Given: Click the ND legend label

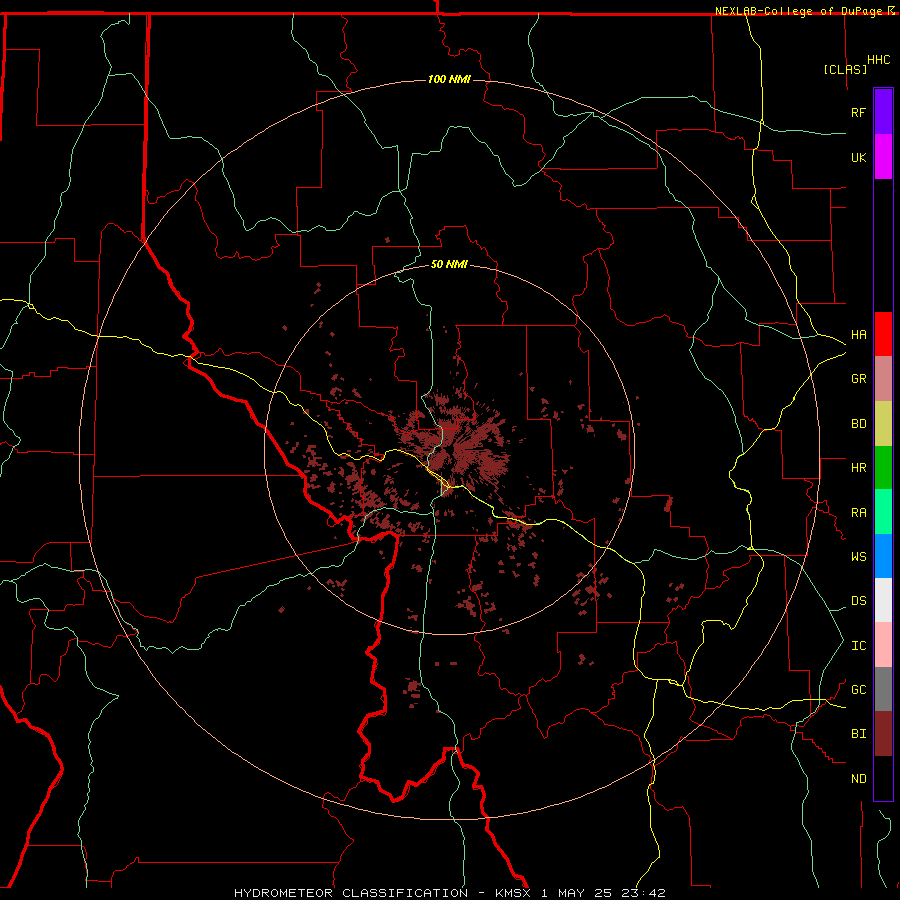Looking at the screenshot, I should [858, 779].
